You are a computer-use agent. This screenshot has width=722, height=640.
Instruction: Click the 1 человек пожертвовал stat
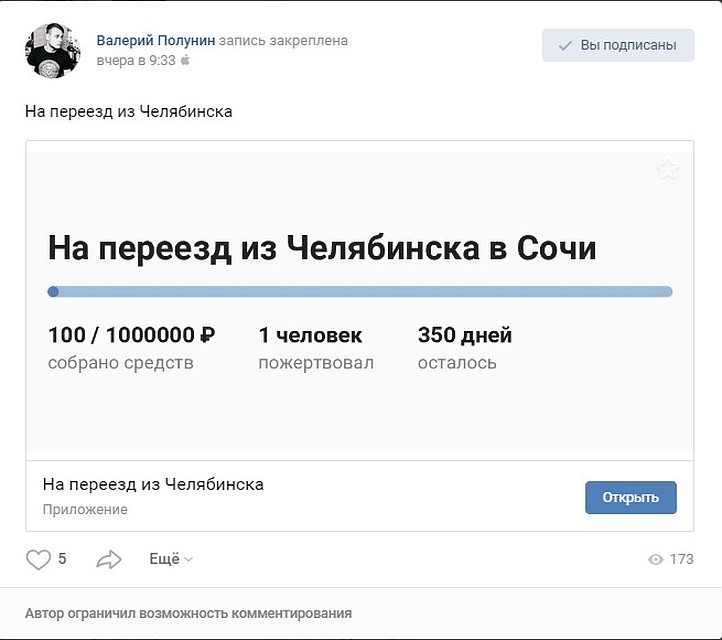click(315, 347)
